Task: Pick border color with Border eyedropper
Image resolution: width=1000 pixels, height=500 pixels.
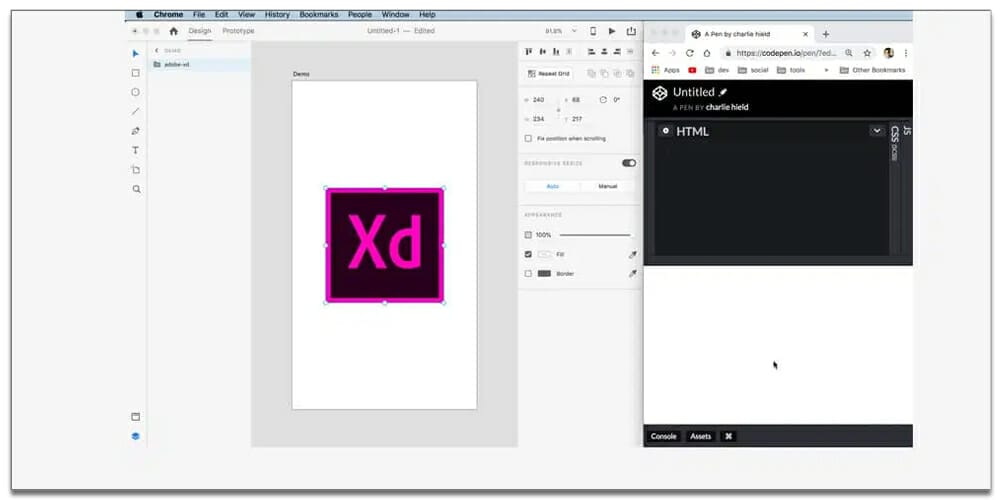Action: coord(633,274)
